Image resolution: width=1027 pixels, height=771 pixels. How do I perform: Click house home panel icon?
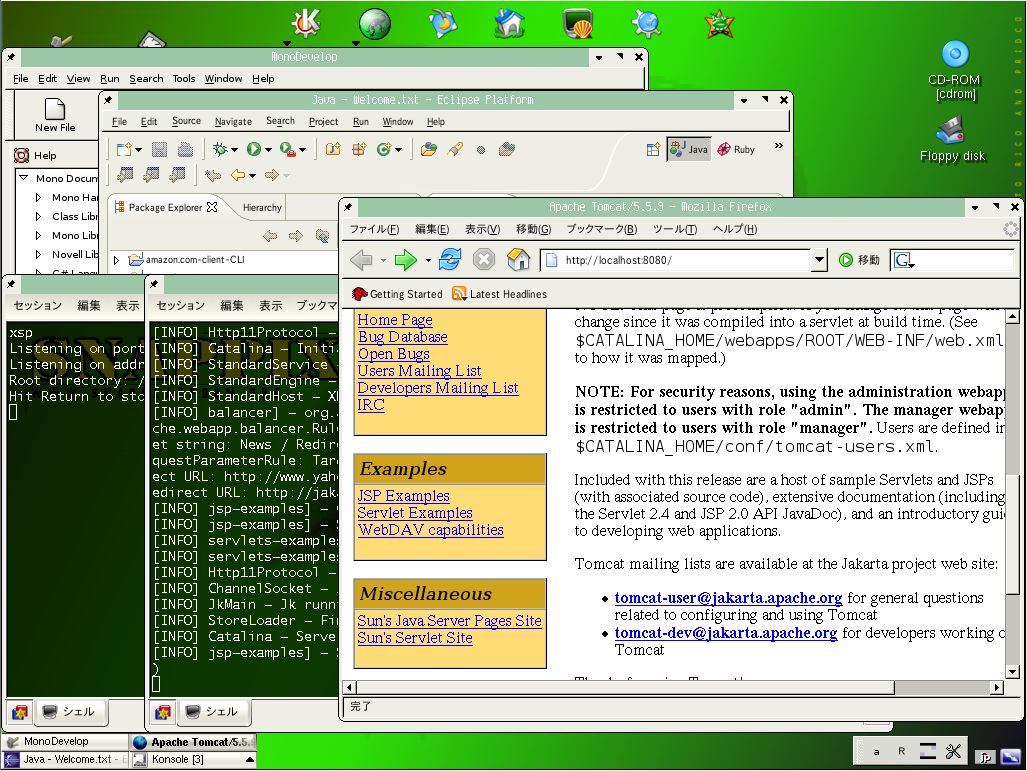click(510, 24)
